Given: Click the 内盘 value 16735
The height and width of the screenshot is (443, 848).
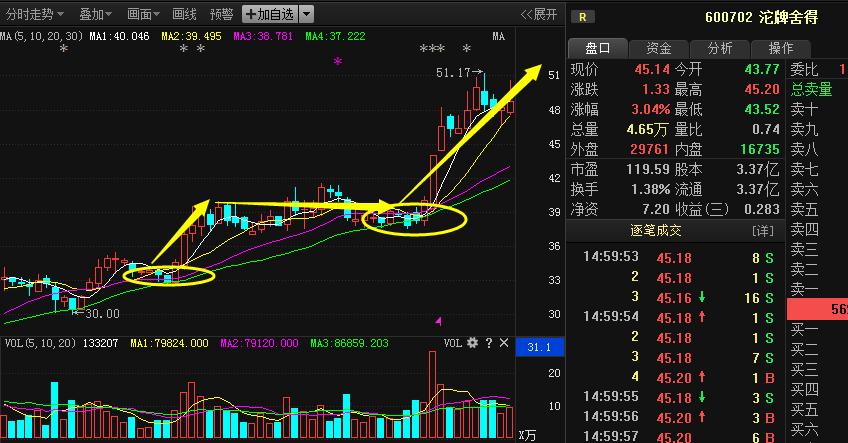Looking at the screenshot, I should point(760,149).
